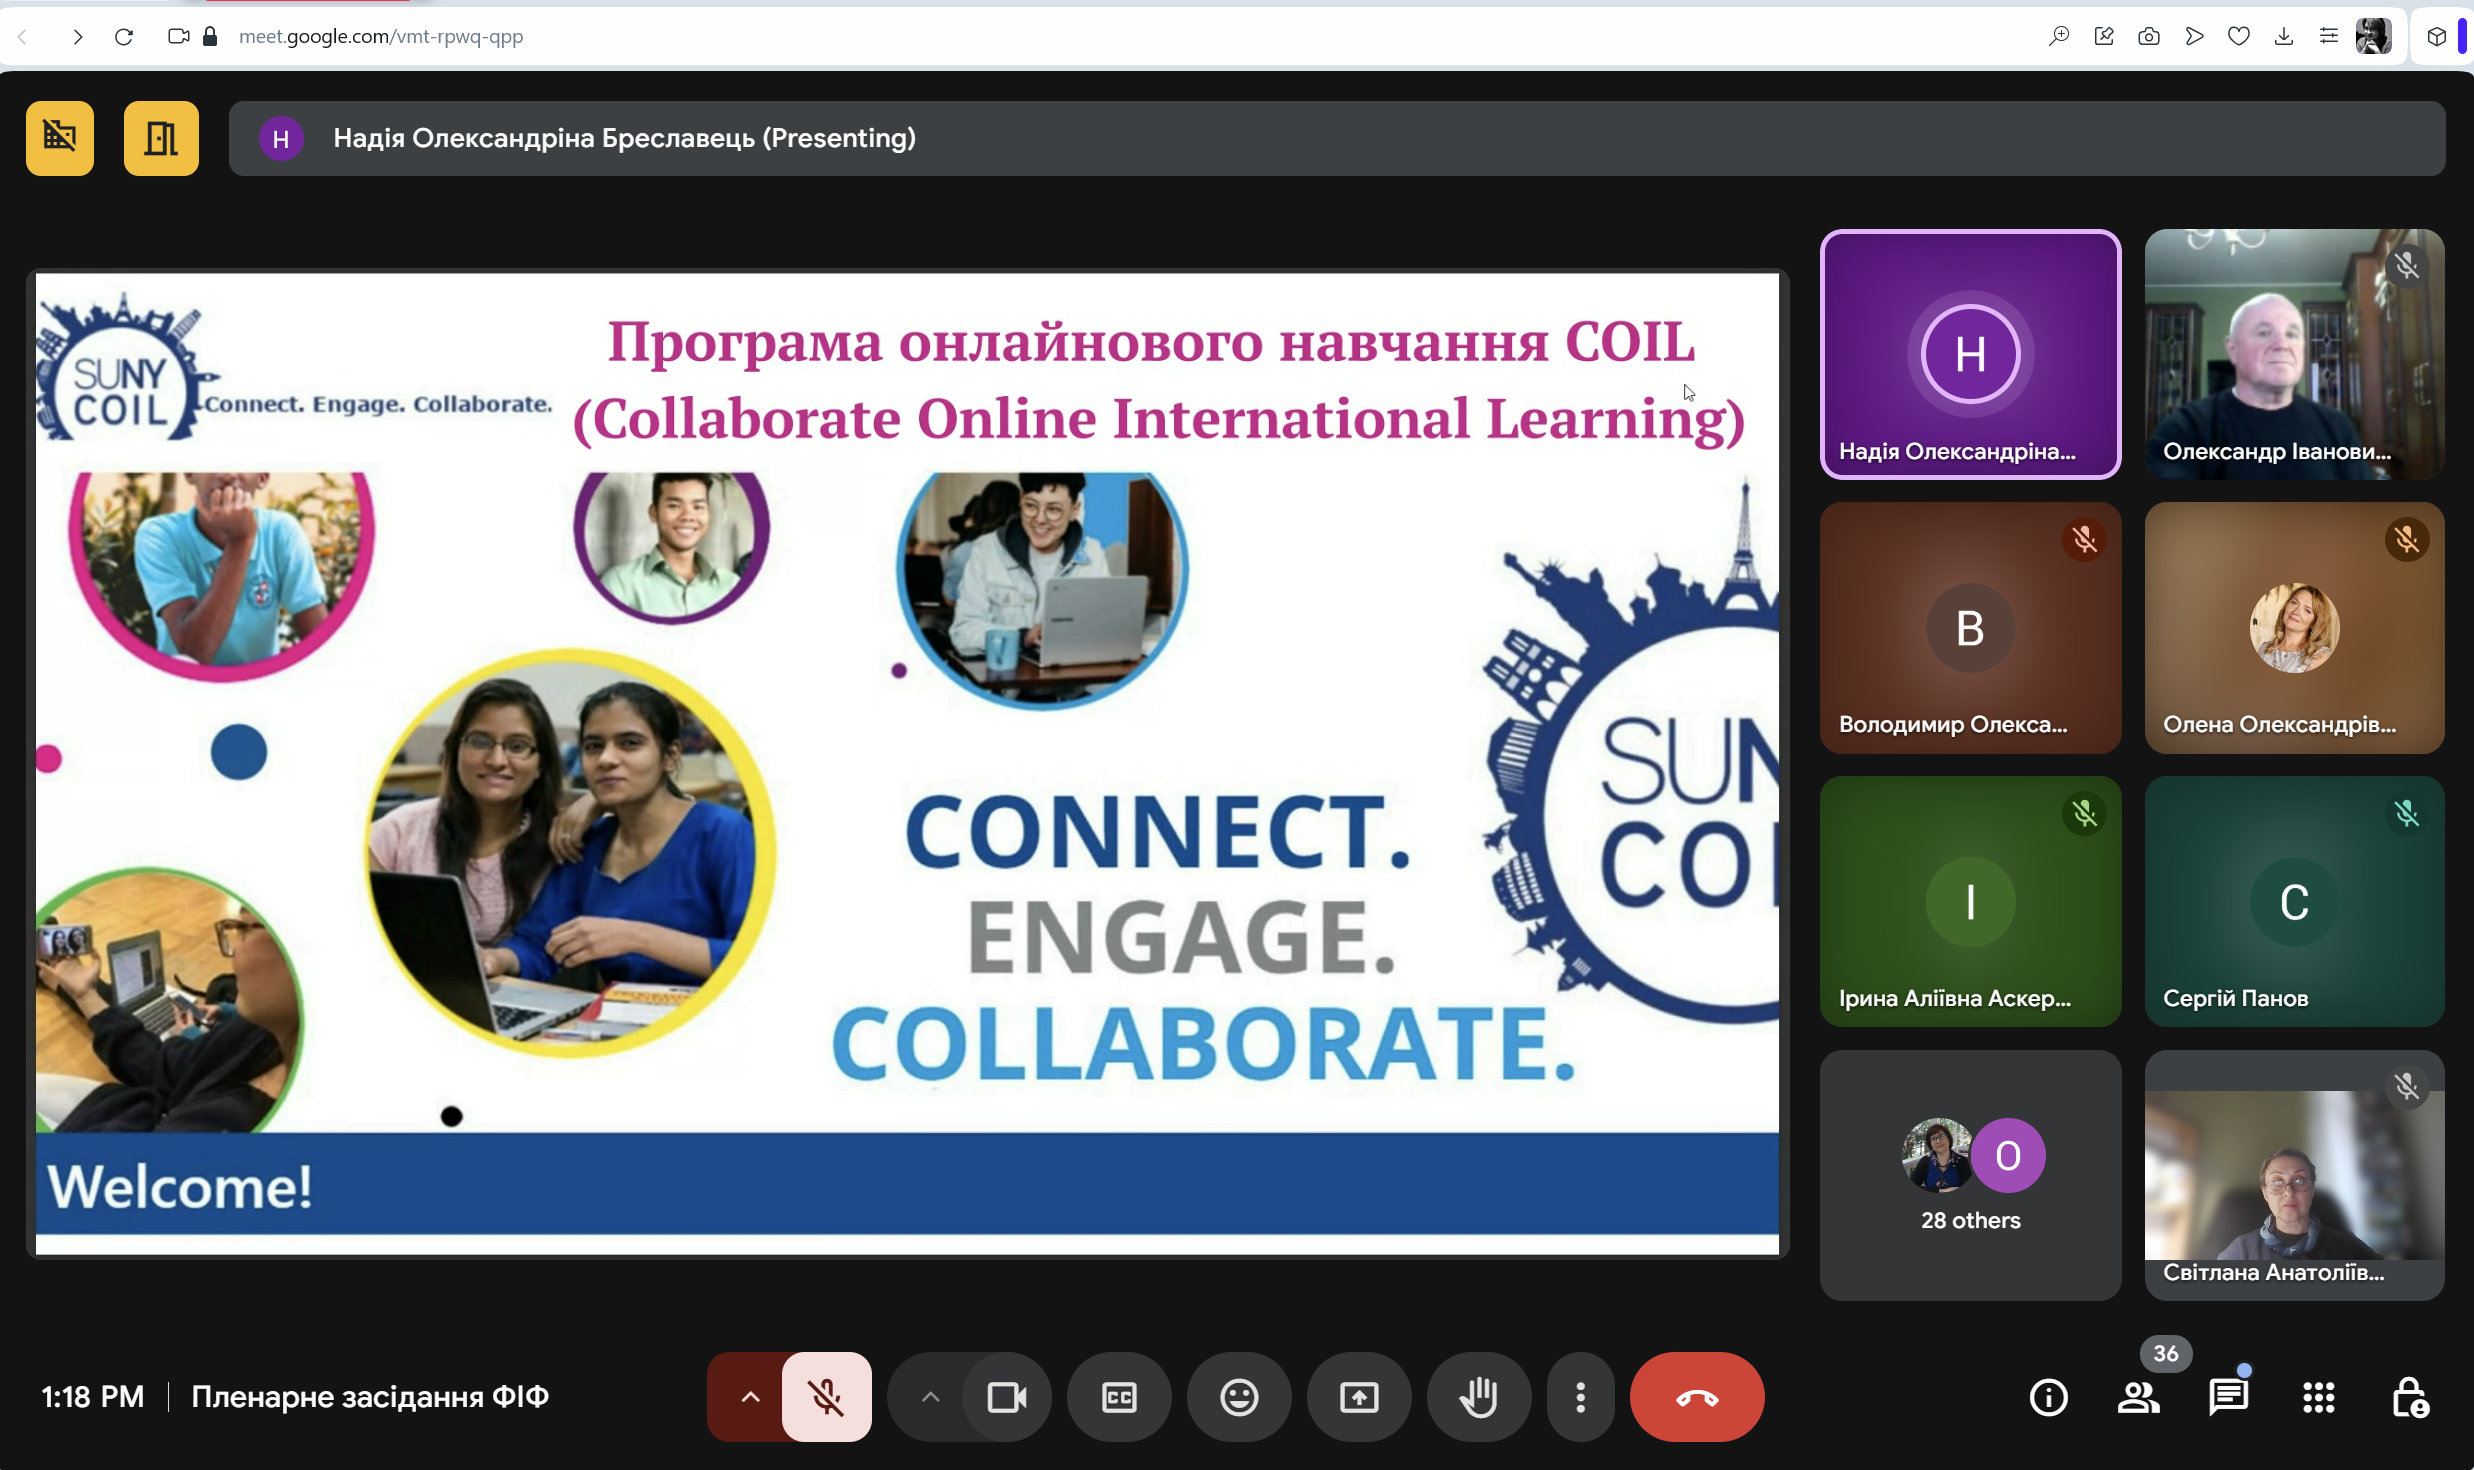Image resolution: width=2474 pixels, height=1470 pixels.
Task: Open meeting details info icon
Action: [2048, 1397]
